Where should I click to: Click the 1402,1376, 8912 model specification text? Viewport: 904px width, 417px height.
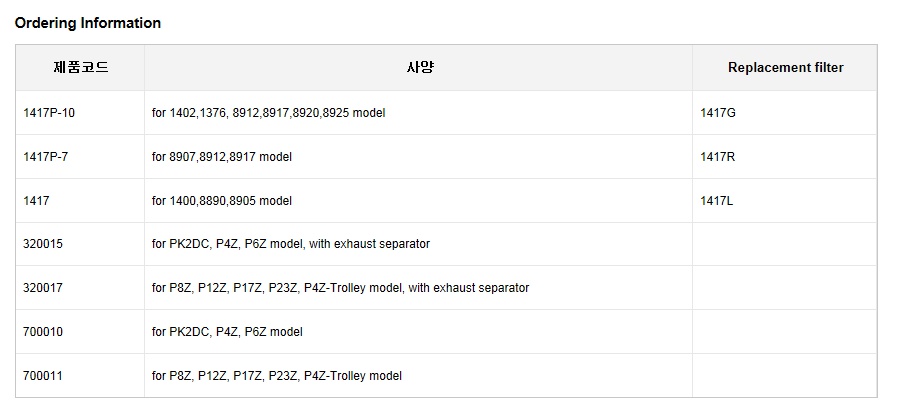268,113
